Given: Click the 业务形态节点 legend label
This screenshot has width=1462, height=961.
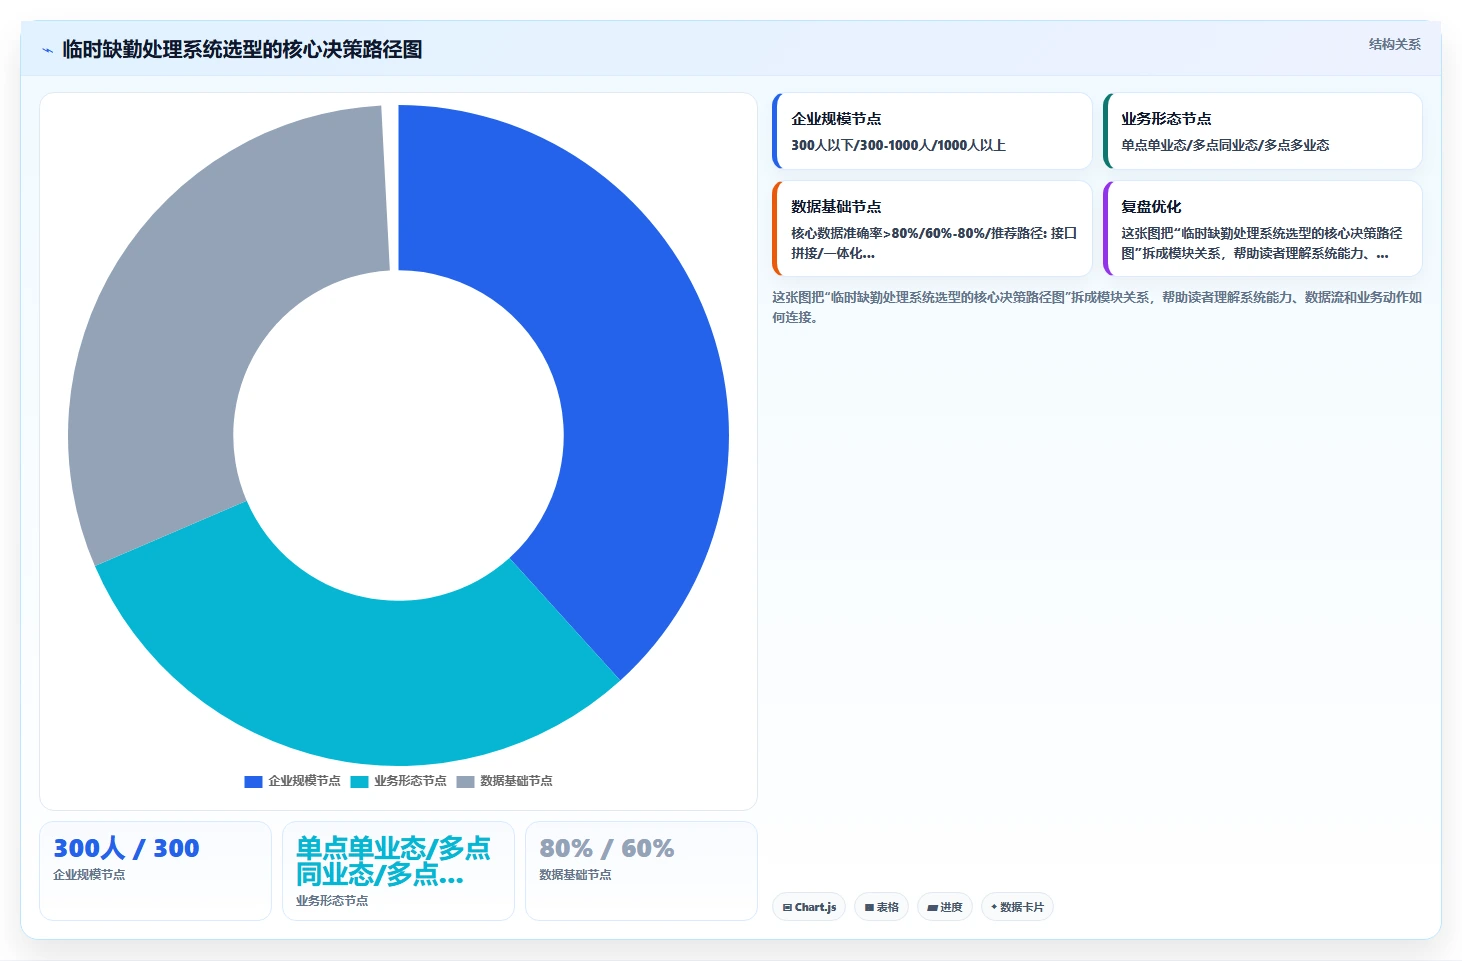Looking at the screenshot, I should click(x=410, y=781).
